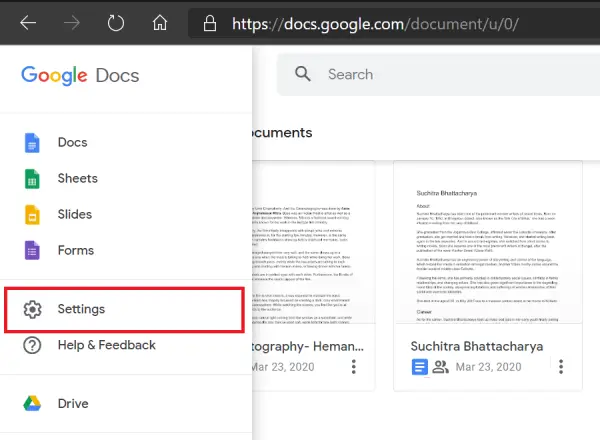Click the Heman... document title
The height and width of the screenshot is (440, 600).
click(308, 346)
